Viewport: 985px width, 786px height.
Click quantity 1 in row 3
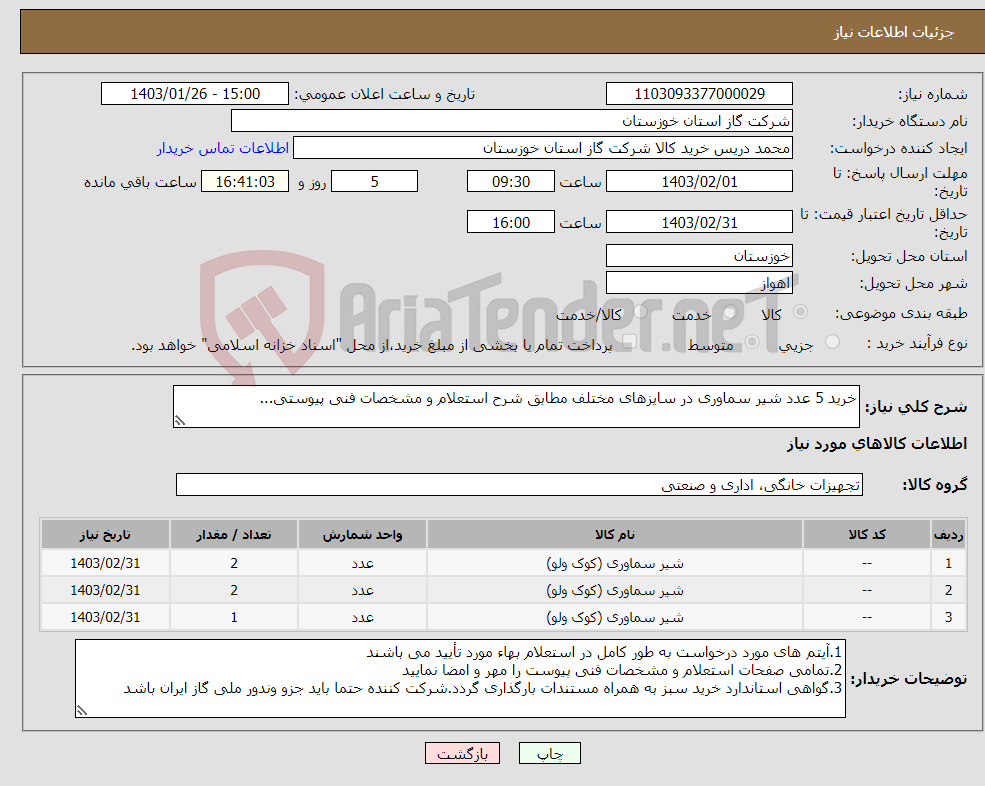234,618
